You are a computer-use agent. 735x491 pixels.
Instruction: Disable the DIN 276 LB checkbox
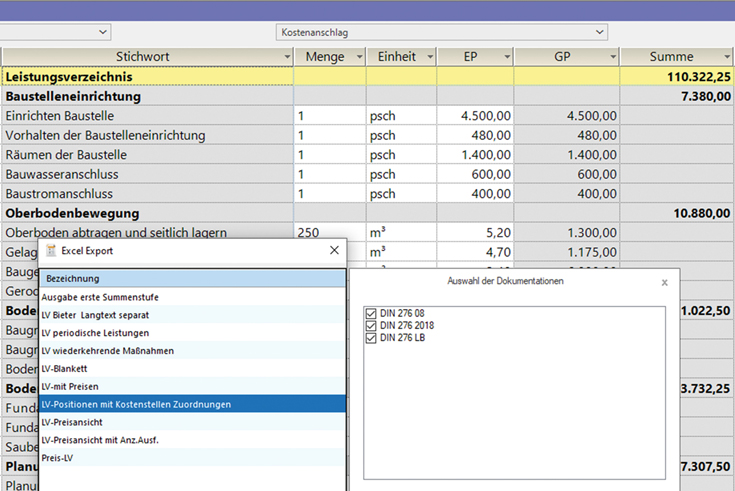(x=372, y=338)
